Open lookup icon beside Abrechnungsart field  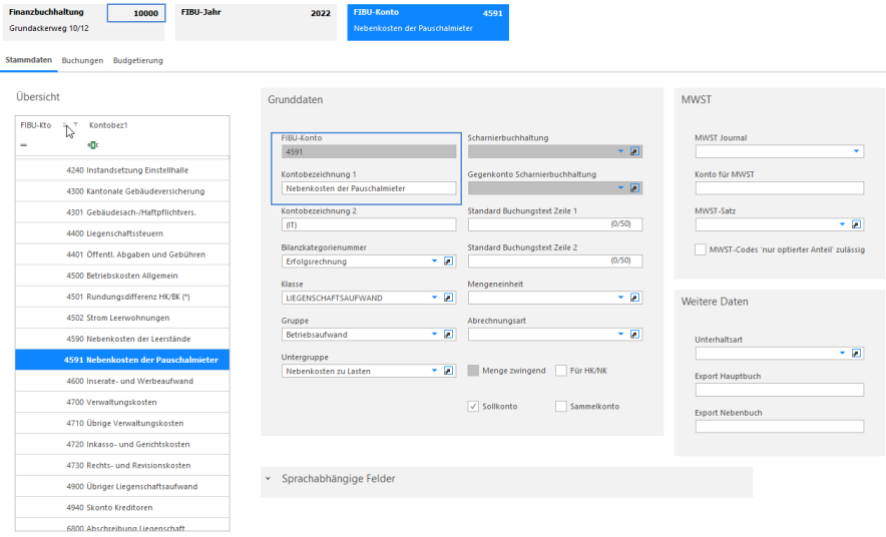[635, 334]
